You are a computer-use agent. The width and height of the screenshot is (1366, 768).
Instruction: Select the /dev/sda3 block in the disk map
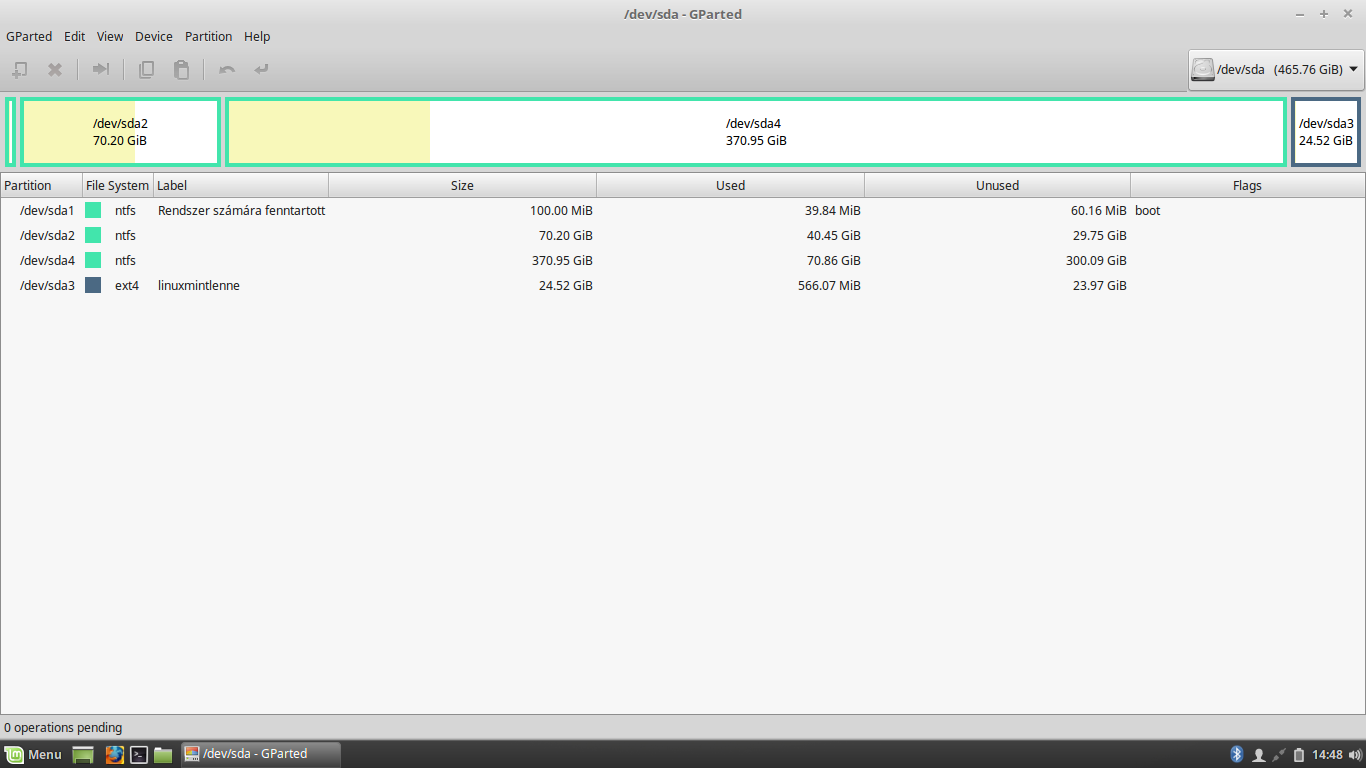click(x=1326, y=132)
